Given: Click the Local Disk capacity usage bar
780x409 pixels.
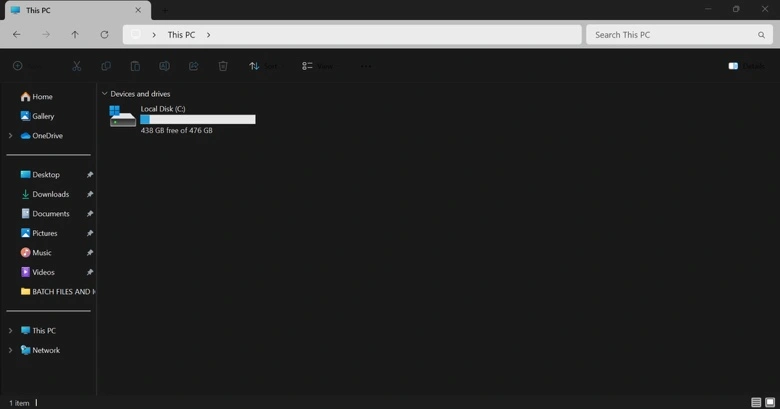Looking at the screenshot, I should [197, 119].
